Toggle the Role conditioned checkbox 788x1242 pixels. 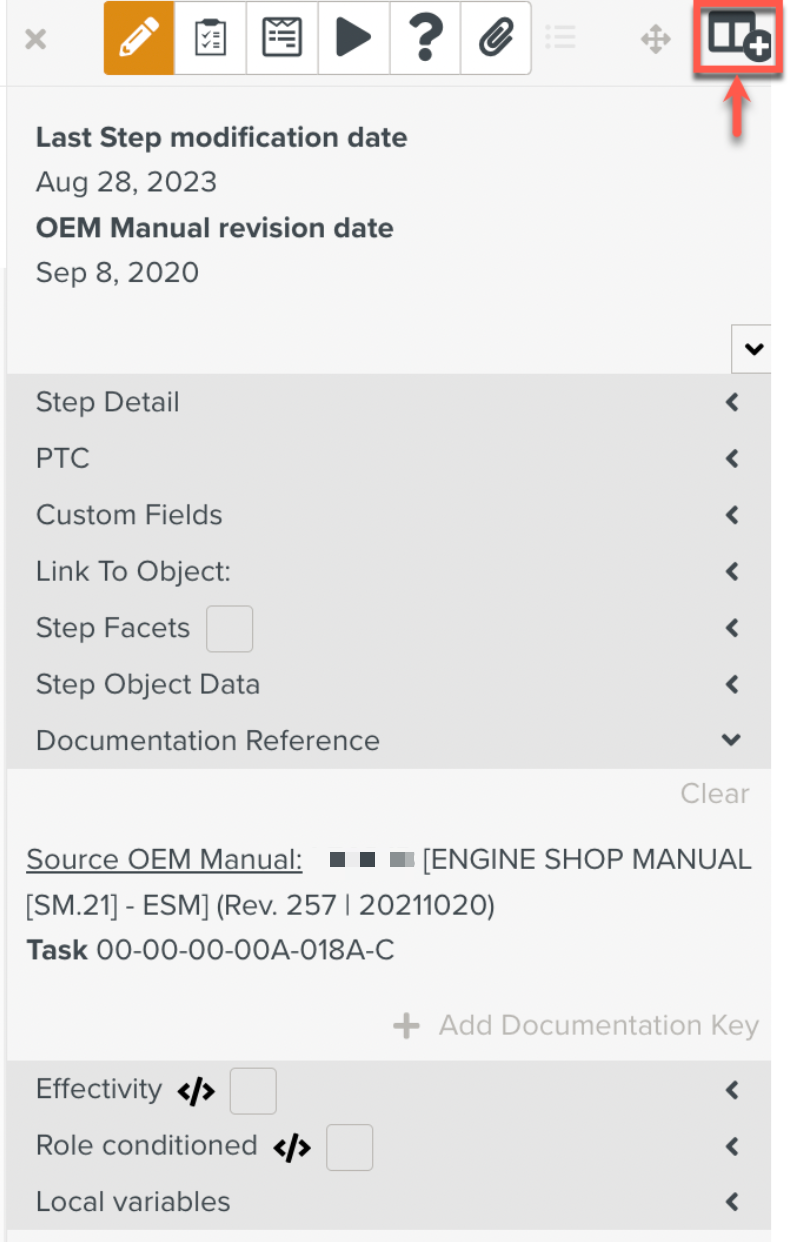349,1147
